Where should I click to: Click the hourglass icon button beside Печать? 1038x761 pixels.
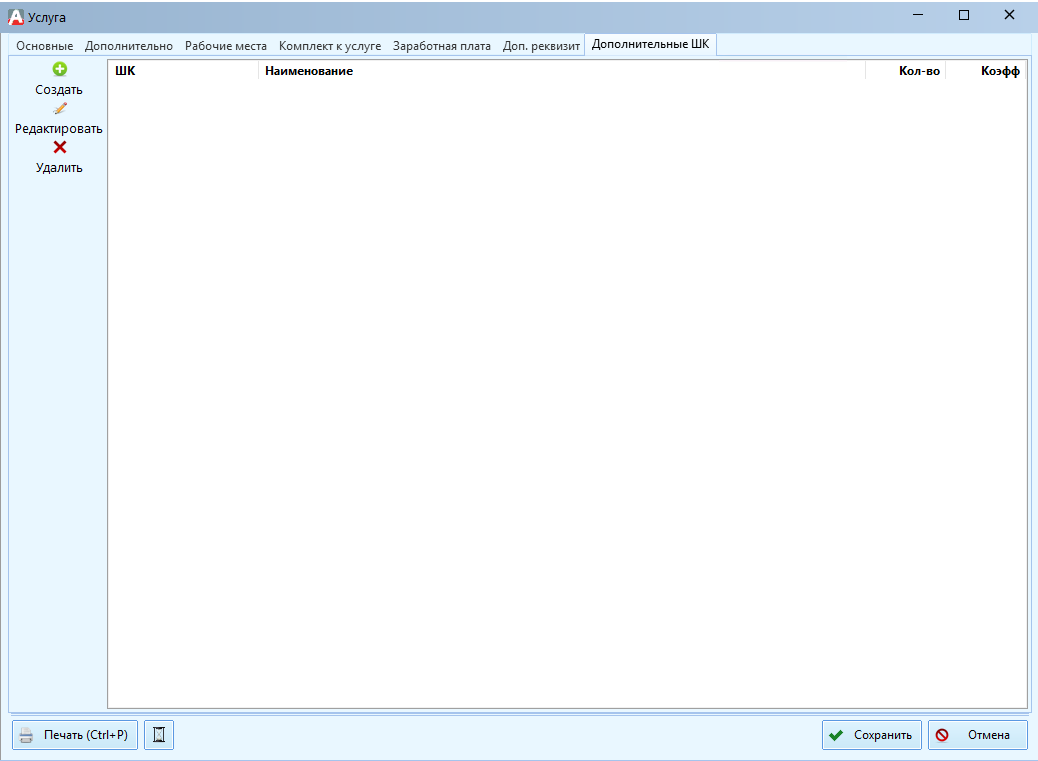159,735
